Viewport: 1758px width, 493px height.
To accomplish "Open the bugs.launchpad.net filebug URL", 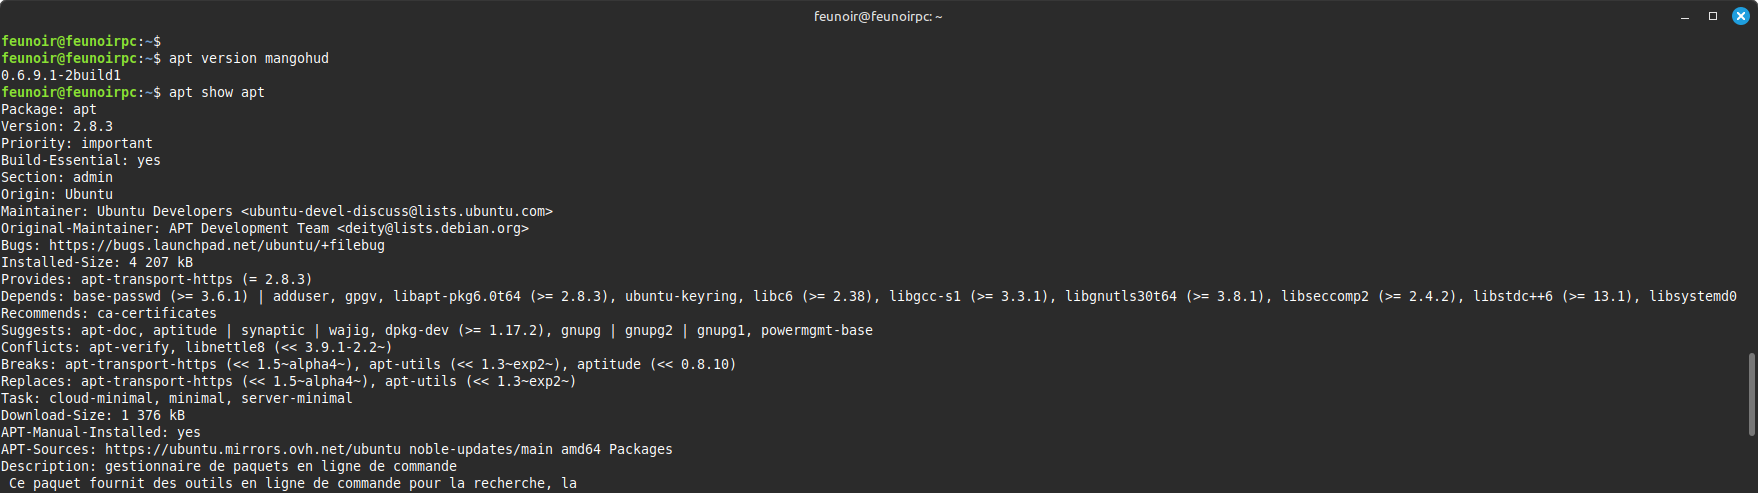I will click(217, 245).
